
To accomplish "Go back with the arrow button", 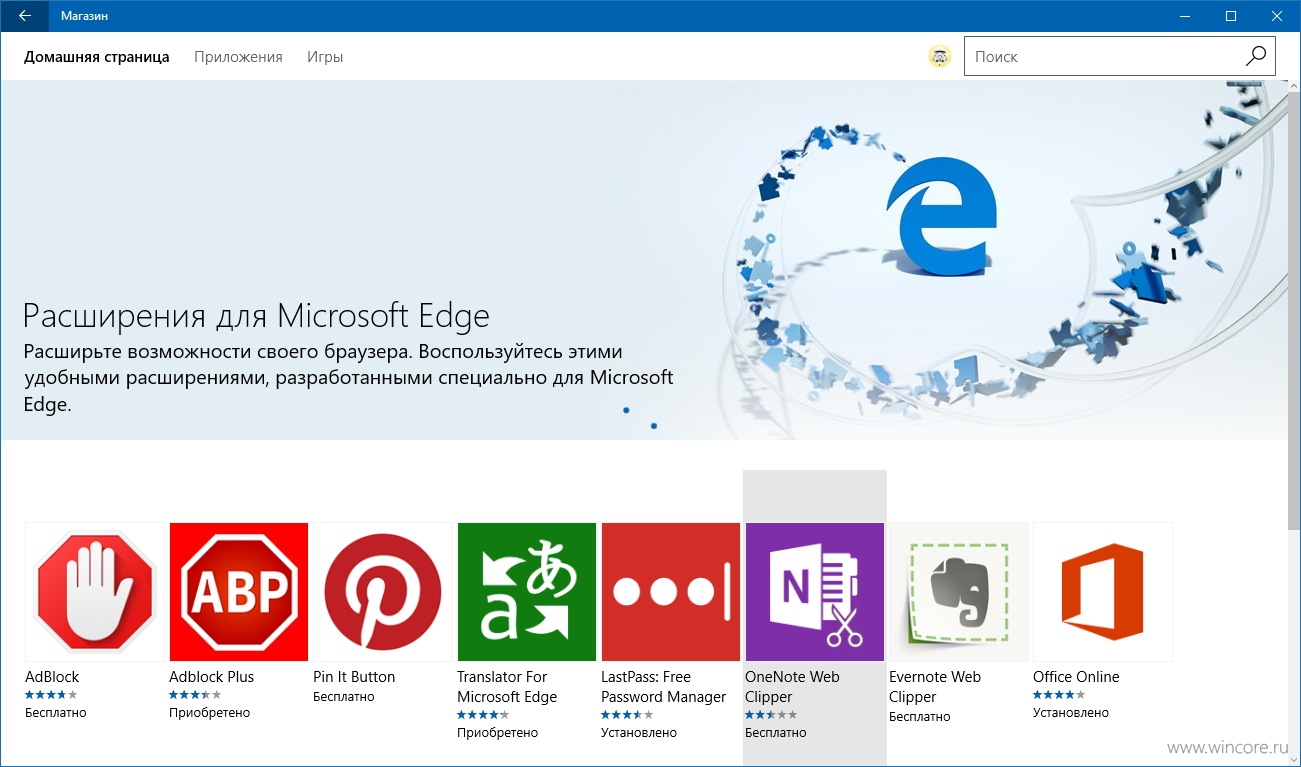I will pyautogui.click(x=24, y=16).
